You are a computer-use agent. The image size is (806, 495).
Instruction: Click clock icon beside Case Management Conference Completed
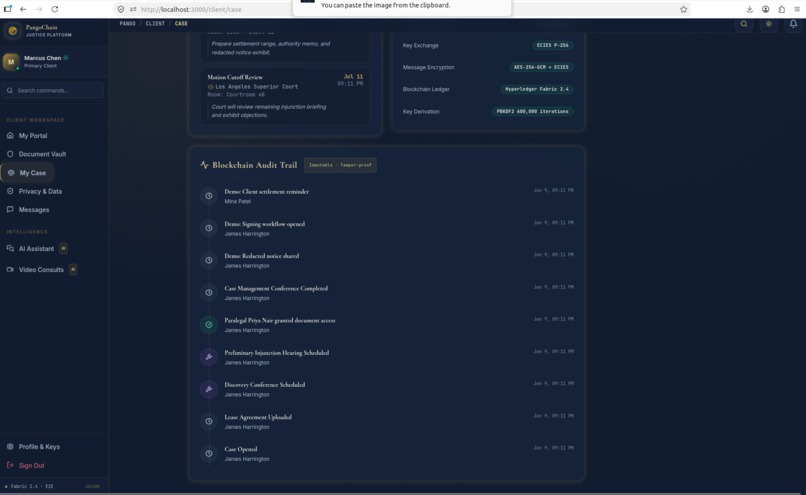point(209,292)
